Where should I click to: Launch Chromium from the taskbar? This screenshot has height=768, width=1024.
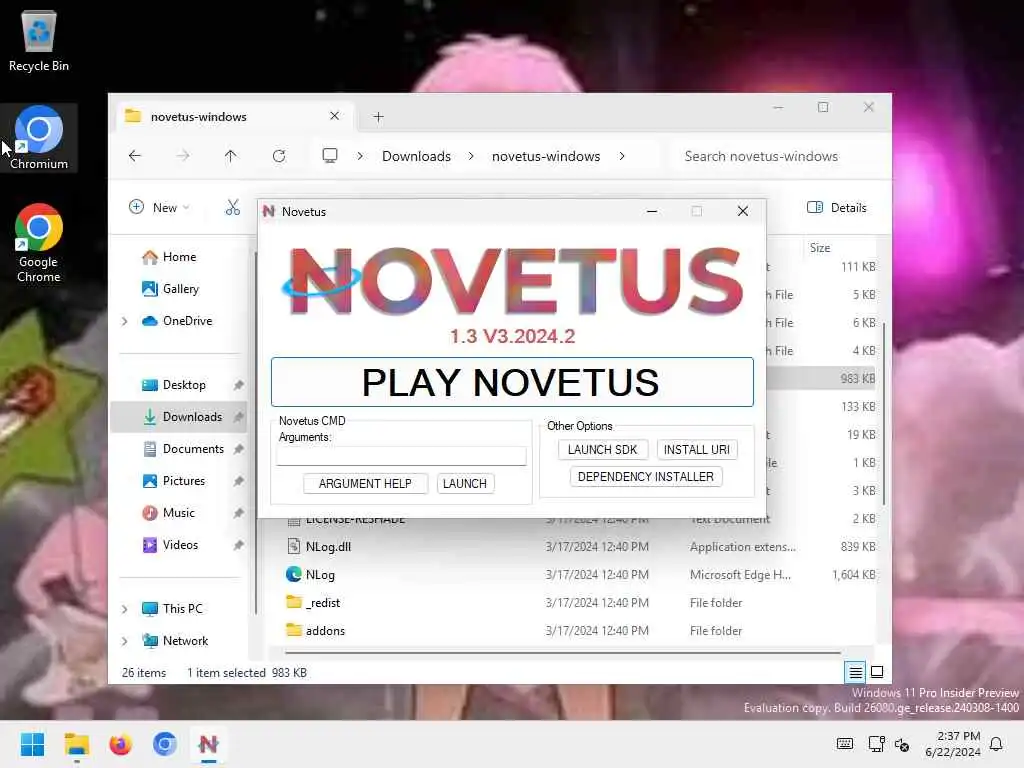tap(165, 744)
